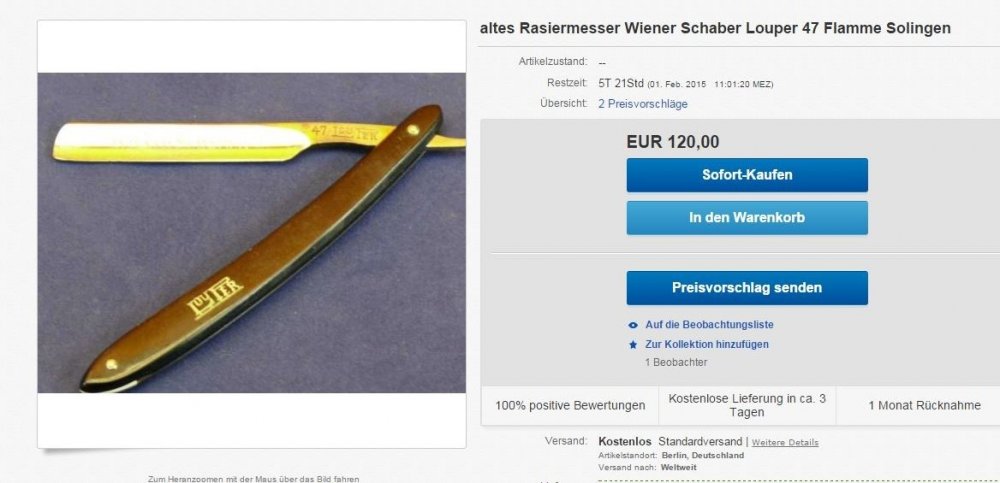Screen dimensions: 1000x483
Task: Add item via In den Warenkorb
Action: click(747, 218)
